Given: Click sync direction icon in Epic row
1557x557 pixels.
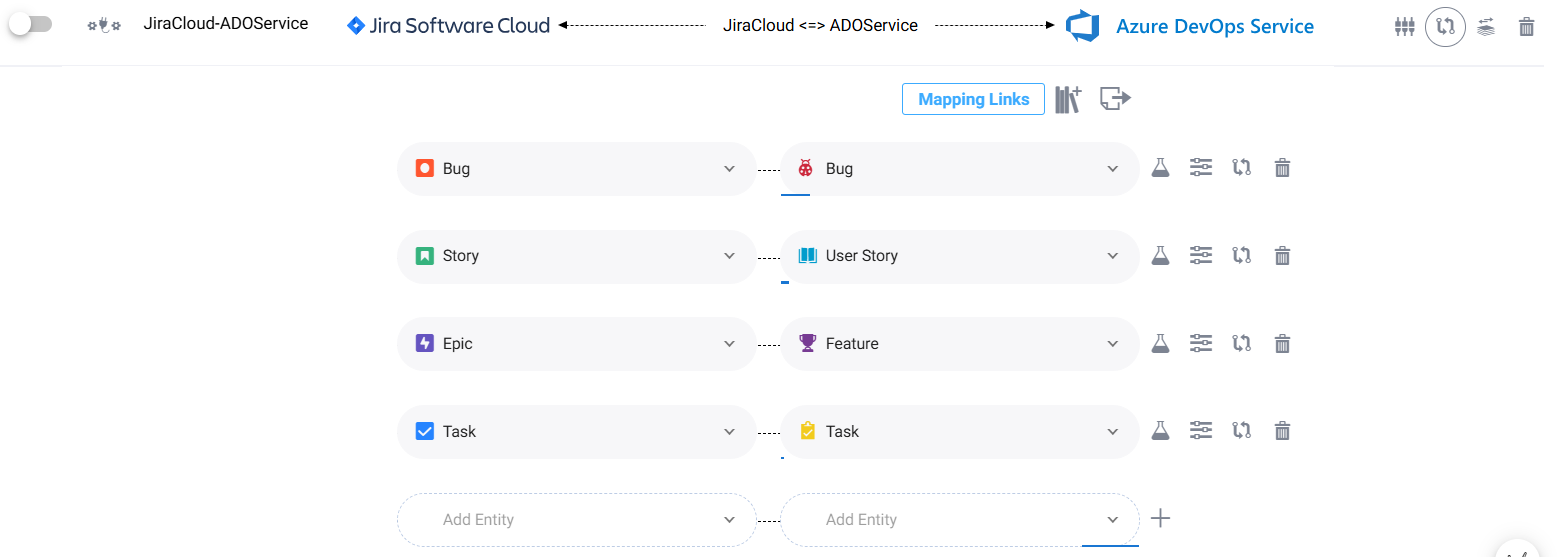Looking at the screenshot, I should point(1242,343).
